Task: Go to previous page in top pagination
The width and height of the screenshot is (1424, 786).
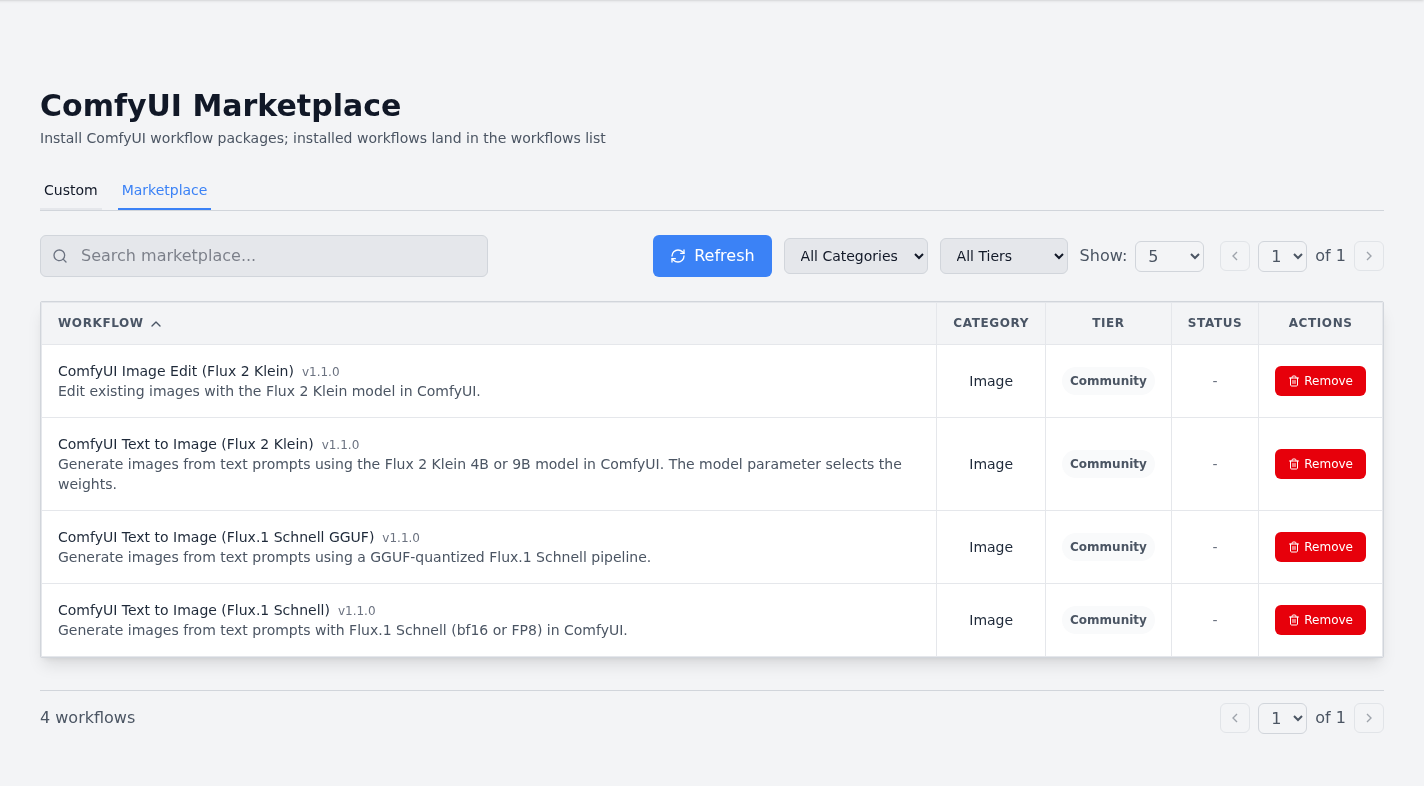Action: (x=1235, y=256)
